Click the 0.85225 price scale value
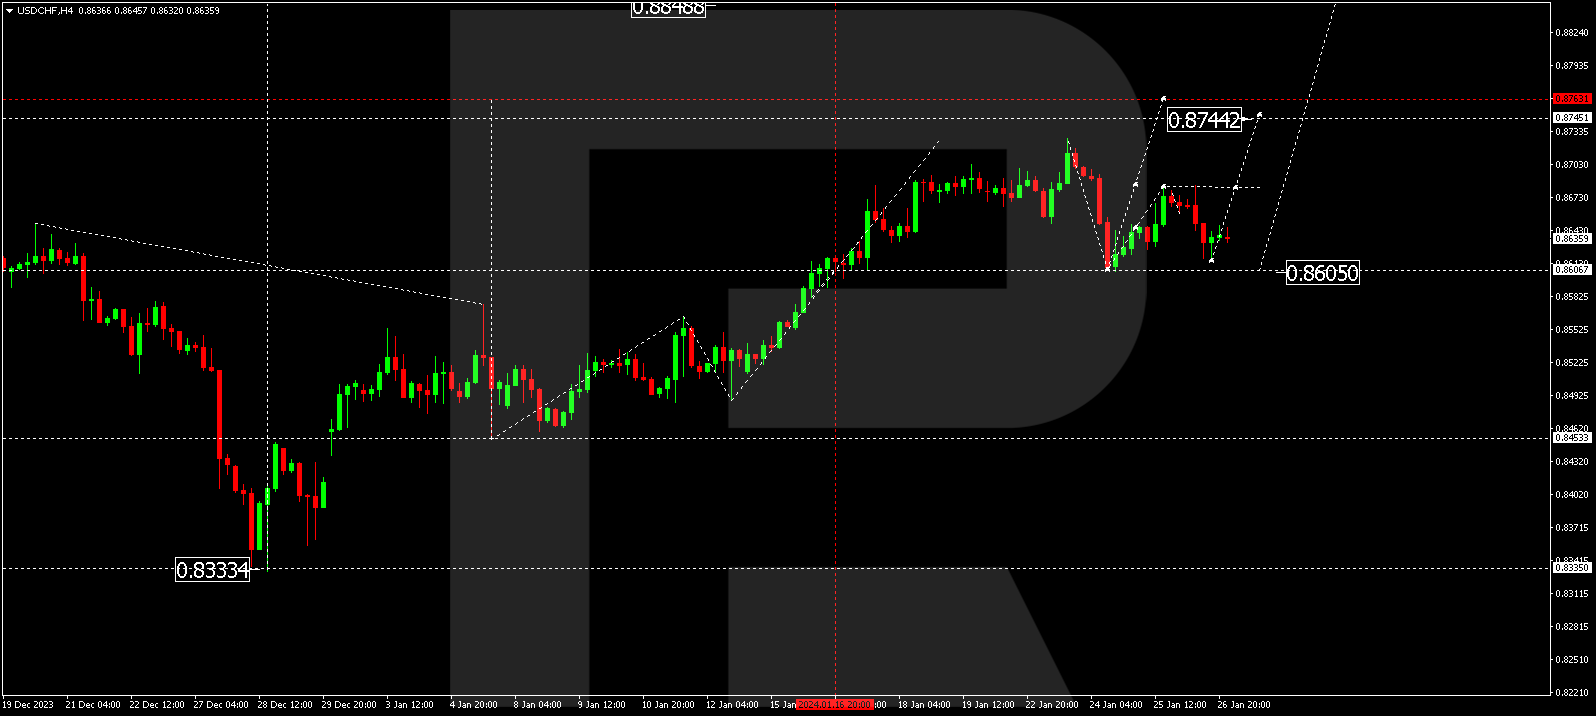Viewport: 1596px width, 716px height. tap(1573, 362)
